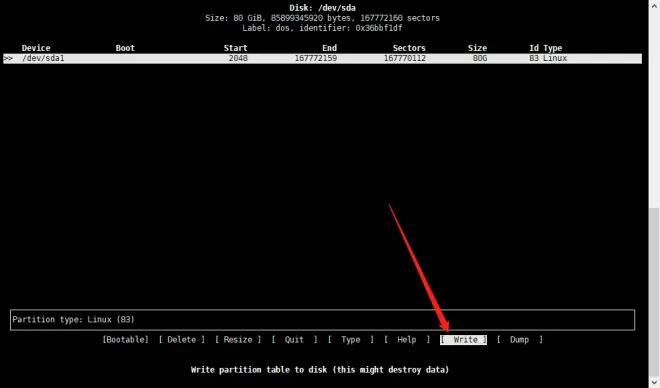Select the Resize menu option
Viewport: 660px width, 388px height.
(238, 340)
